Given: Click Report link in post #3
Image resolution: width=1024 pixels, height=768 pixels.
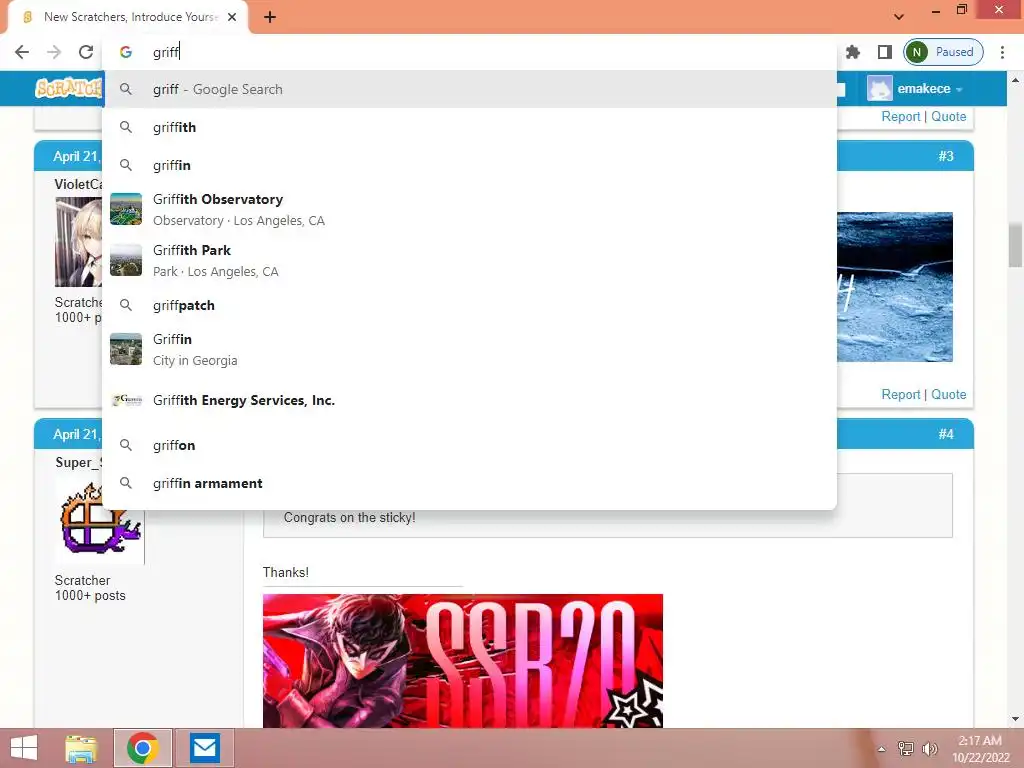Looking at the screenshot, I should pos(901,394).
